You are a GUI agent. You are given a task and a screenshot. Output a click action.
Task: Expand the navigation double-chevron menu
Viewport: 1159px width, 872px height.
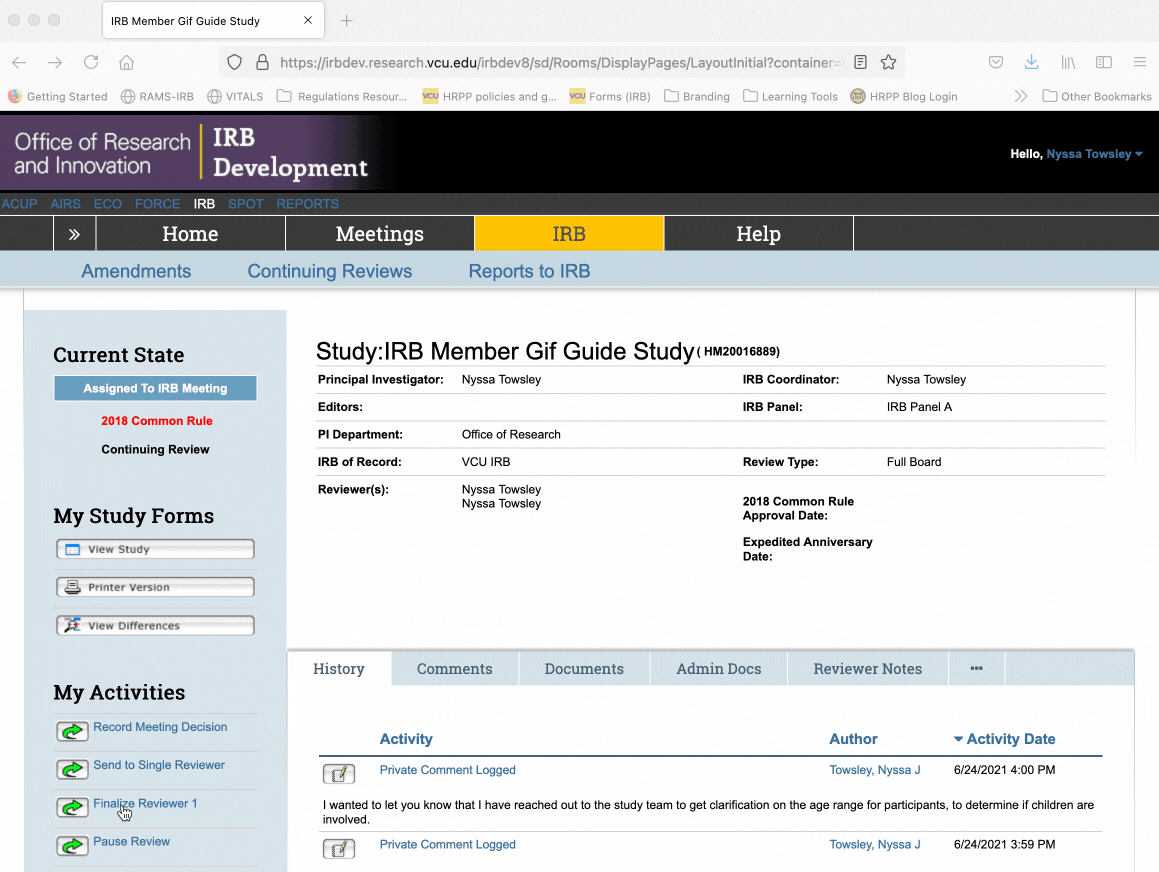click(x=74, y=234)
